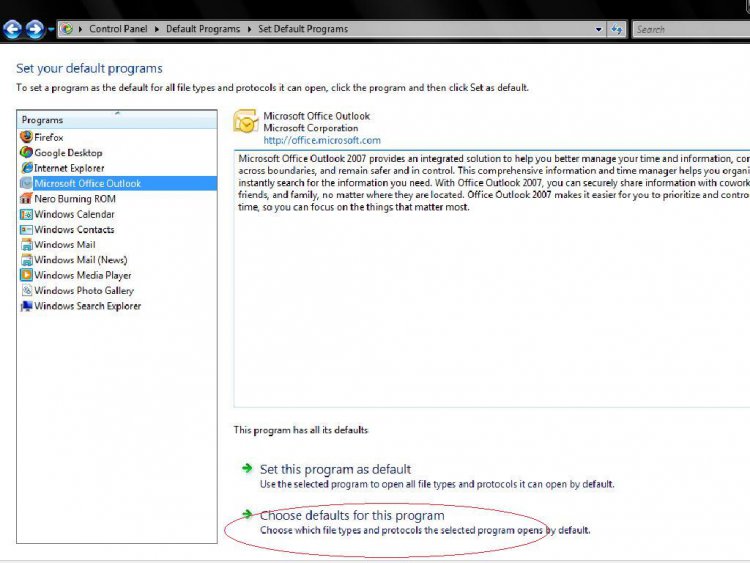The image size is (750, 563).
Task: Sort list by the Programs column header
Action: tap(117, 120)
